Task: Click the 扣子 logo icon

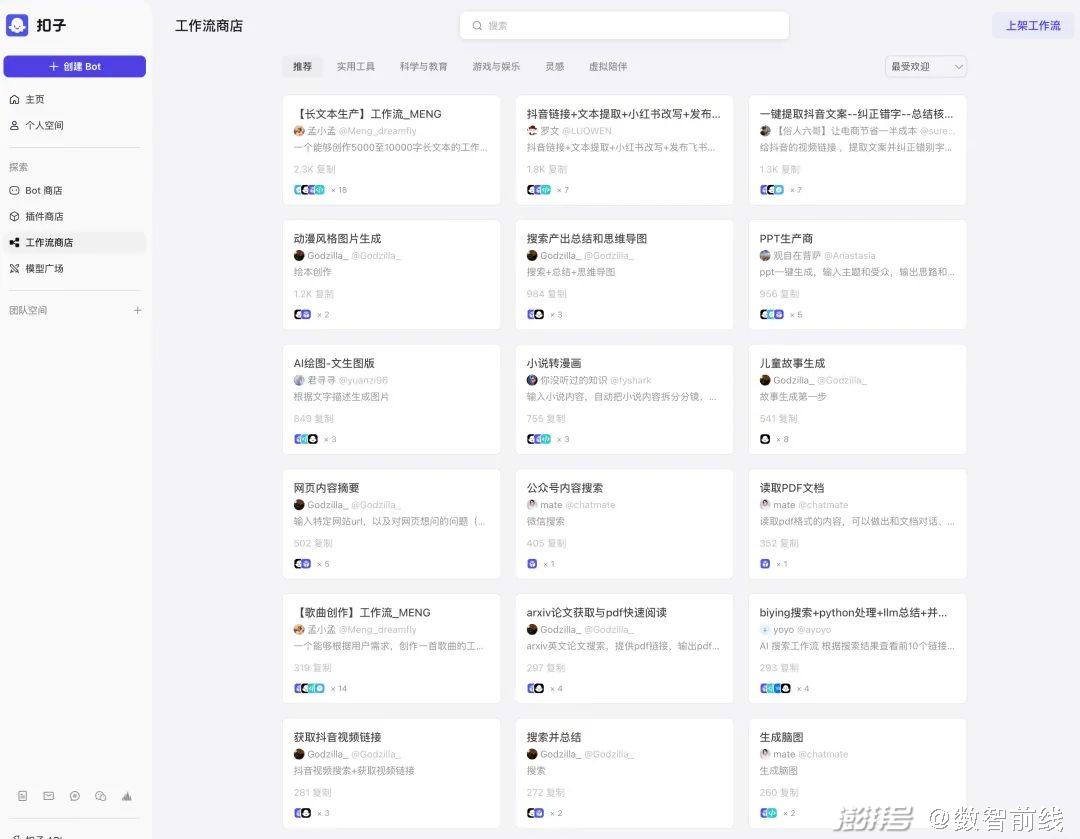Action: (17, 25)
